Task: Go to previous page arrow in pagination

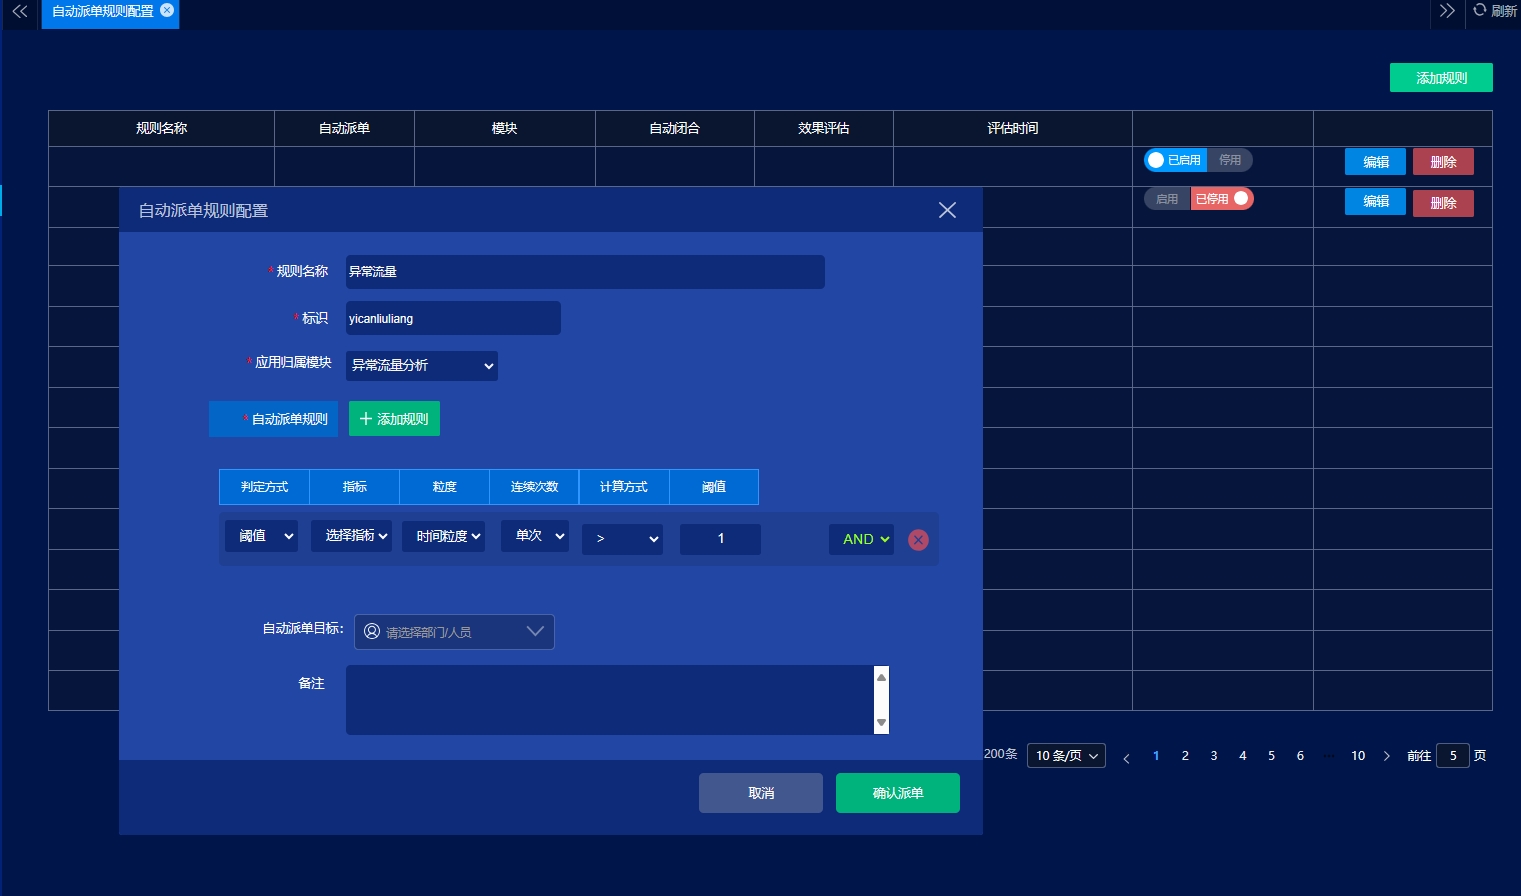Action: pyautogui.click(x=1126, y=757)
